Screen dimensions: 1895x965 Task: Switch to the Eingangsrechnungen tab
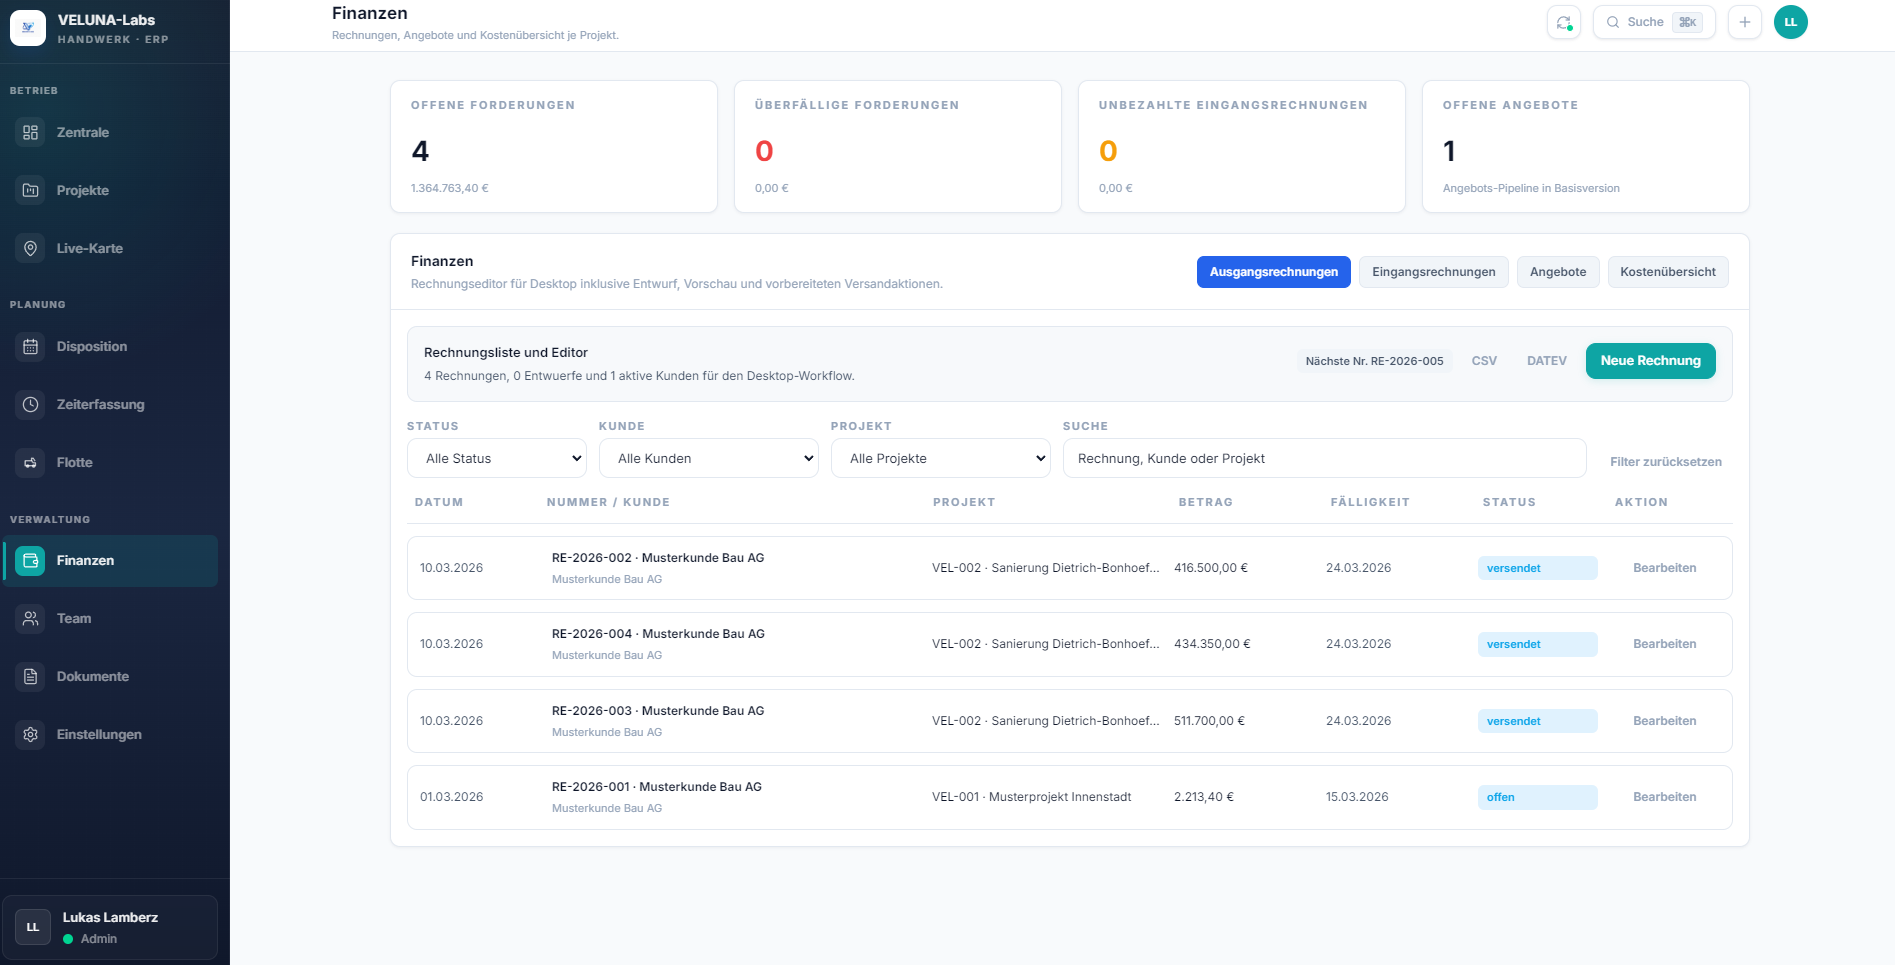[1433, 271]
